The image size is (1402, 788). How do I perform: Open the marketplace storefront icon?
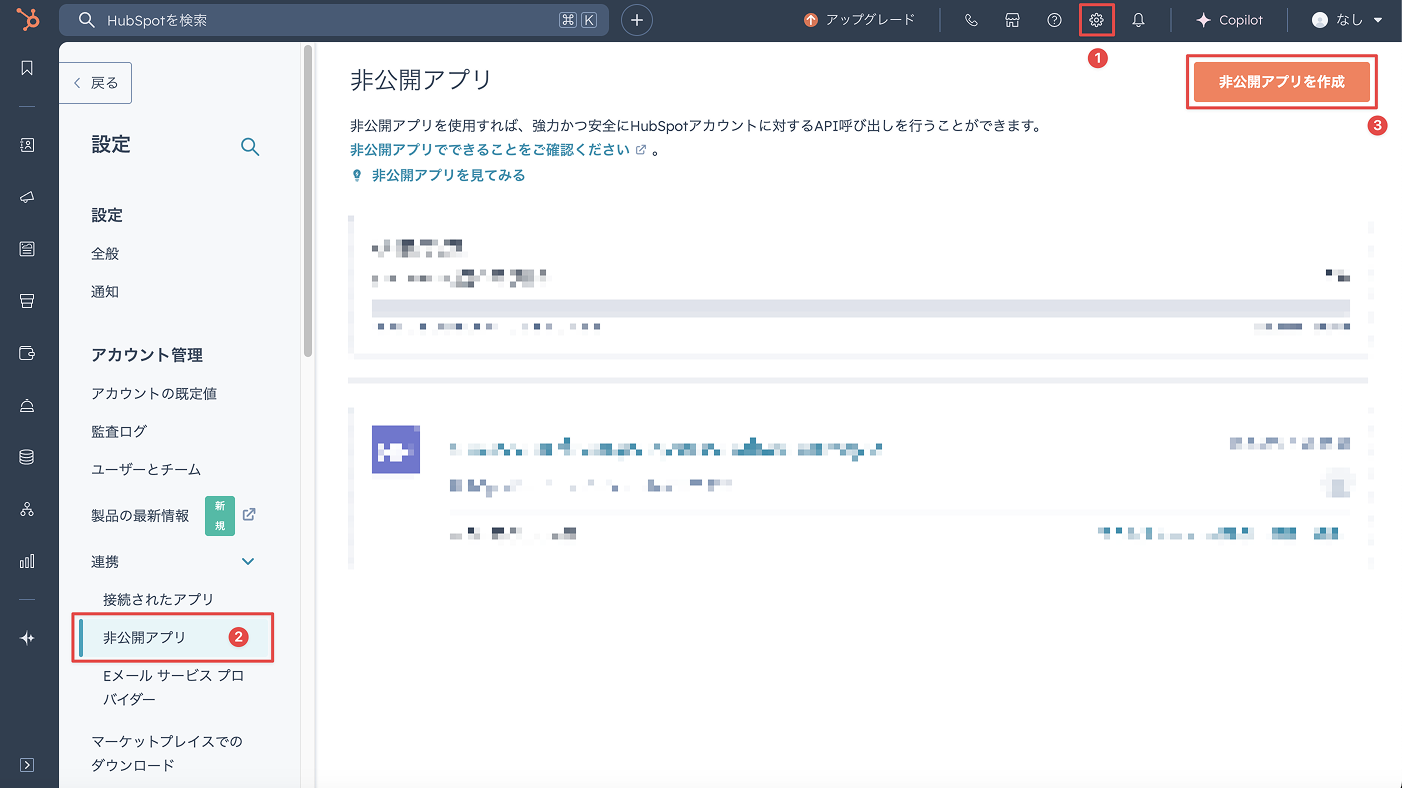point(1012,20)
